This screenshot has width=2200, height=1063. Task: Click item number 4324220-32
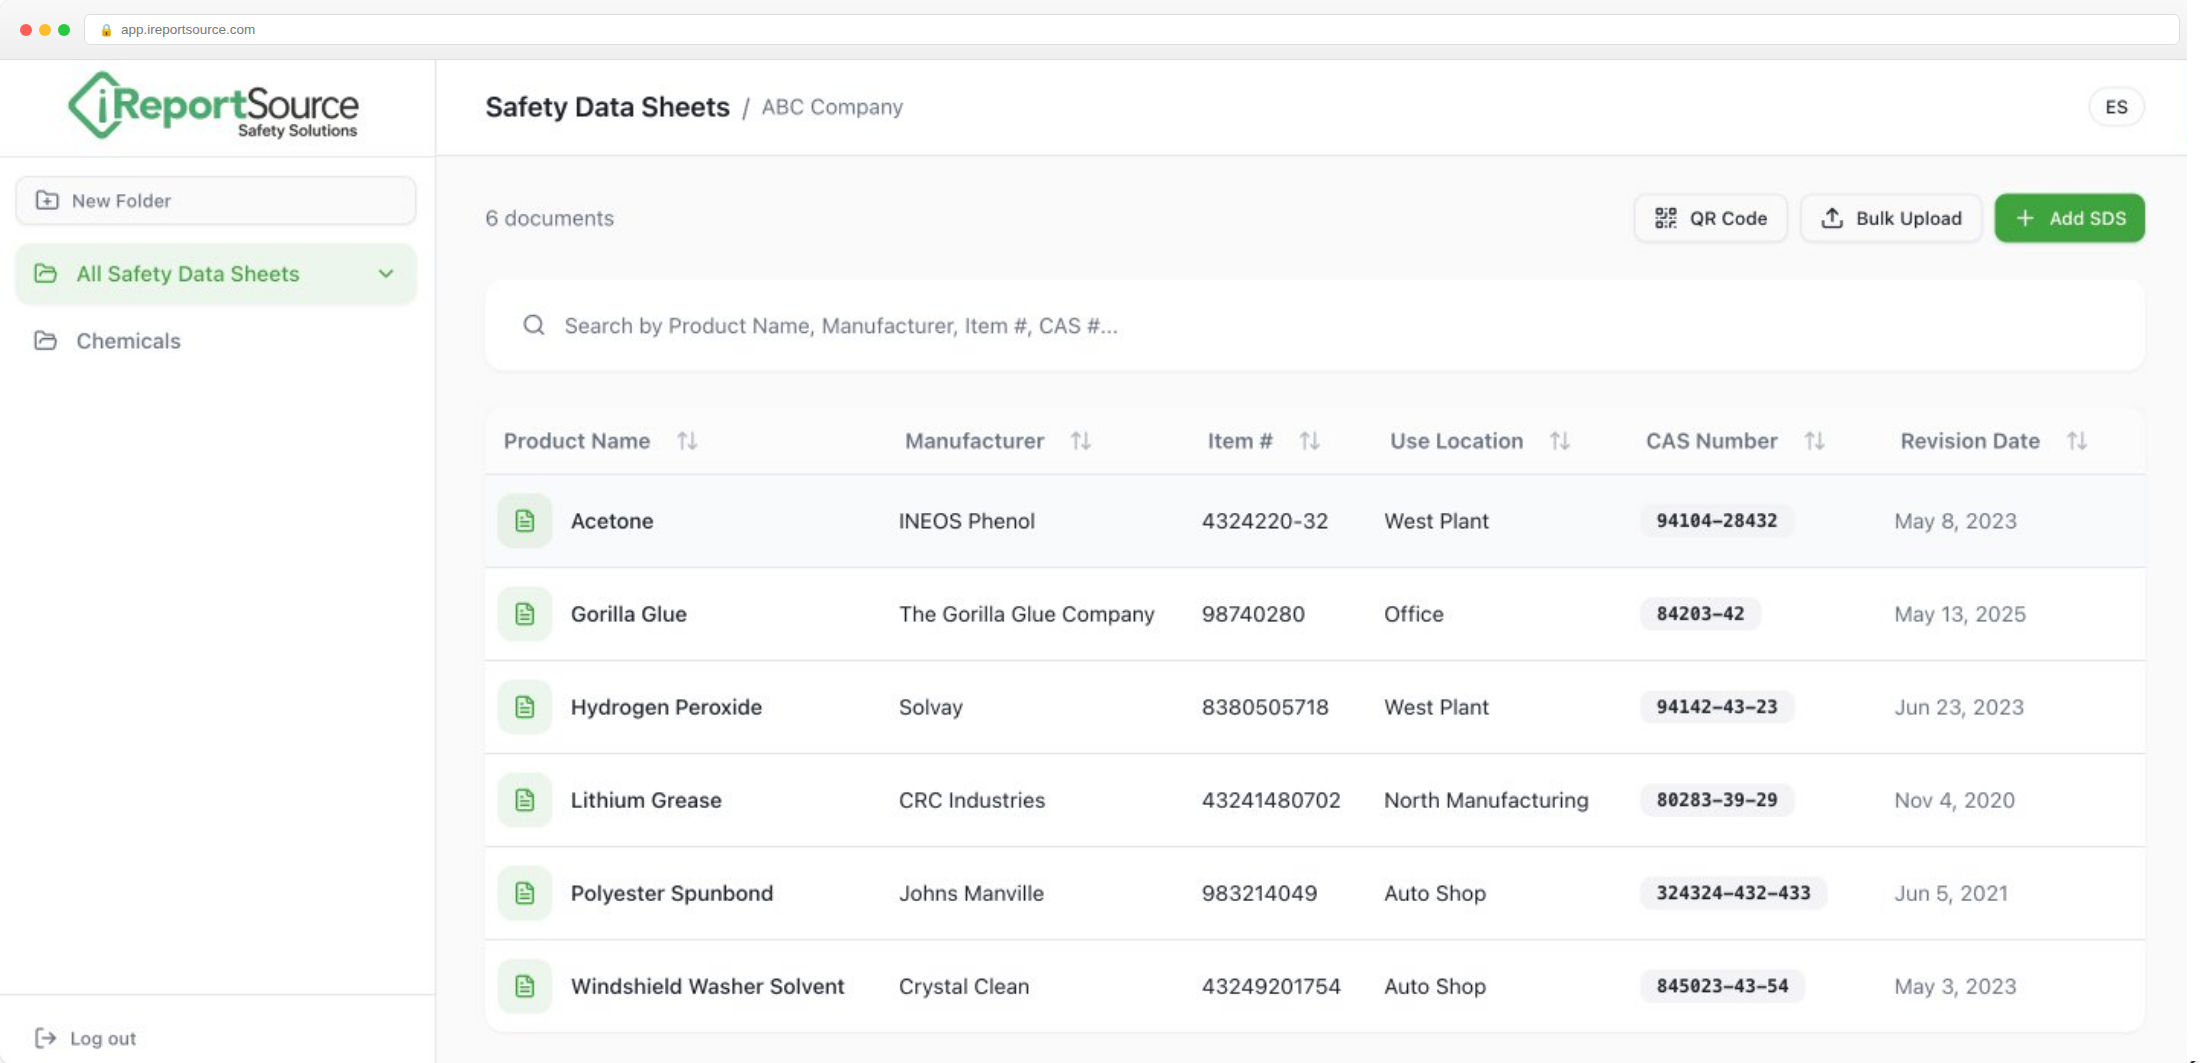click(x=1264, y=520)
